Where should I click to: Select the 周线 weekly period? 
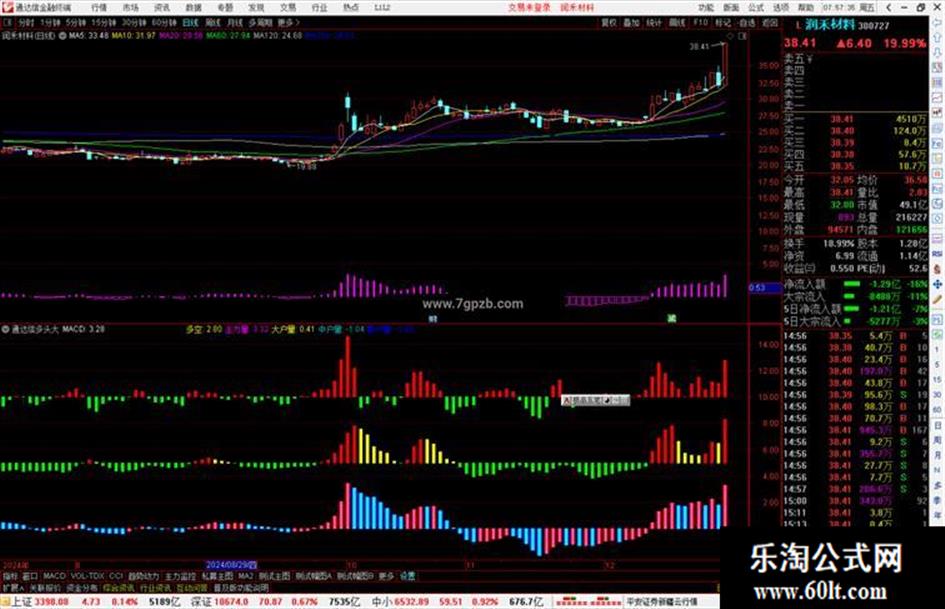213,23
